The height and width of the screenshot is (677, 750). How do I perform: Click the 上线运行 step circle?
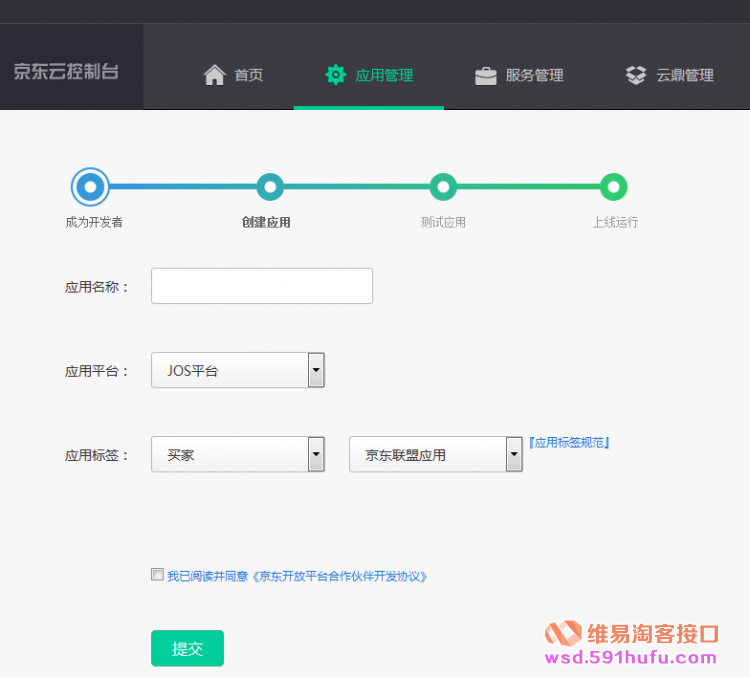(614, 187)
